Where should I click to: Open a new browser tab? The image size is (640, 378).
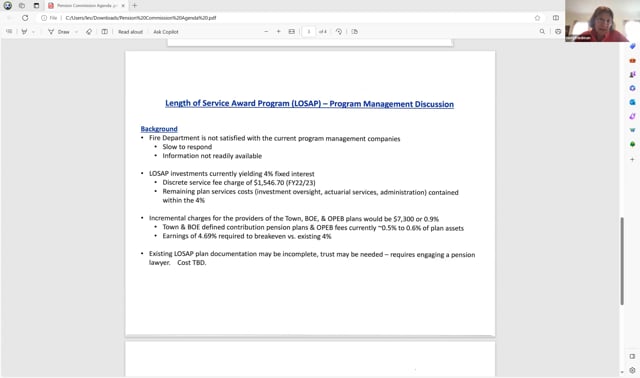coord(134,6)
